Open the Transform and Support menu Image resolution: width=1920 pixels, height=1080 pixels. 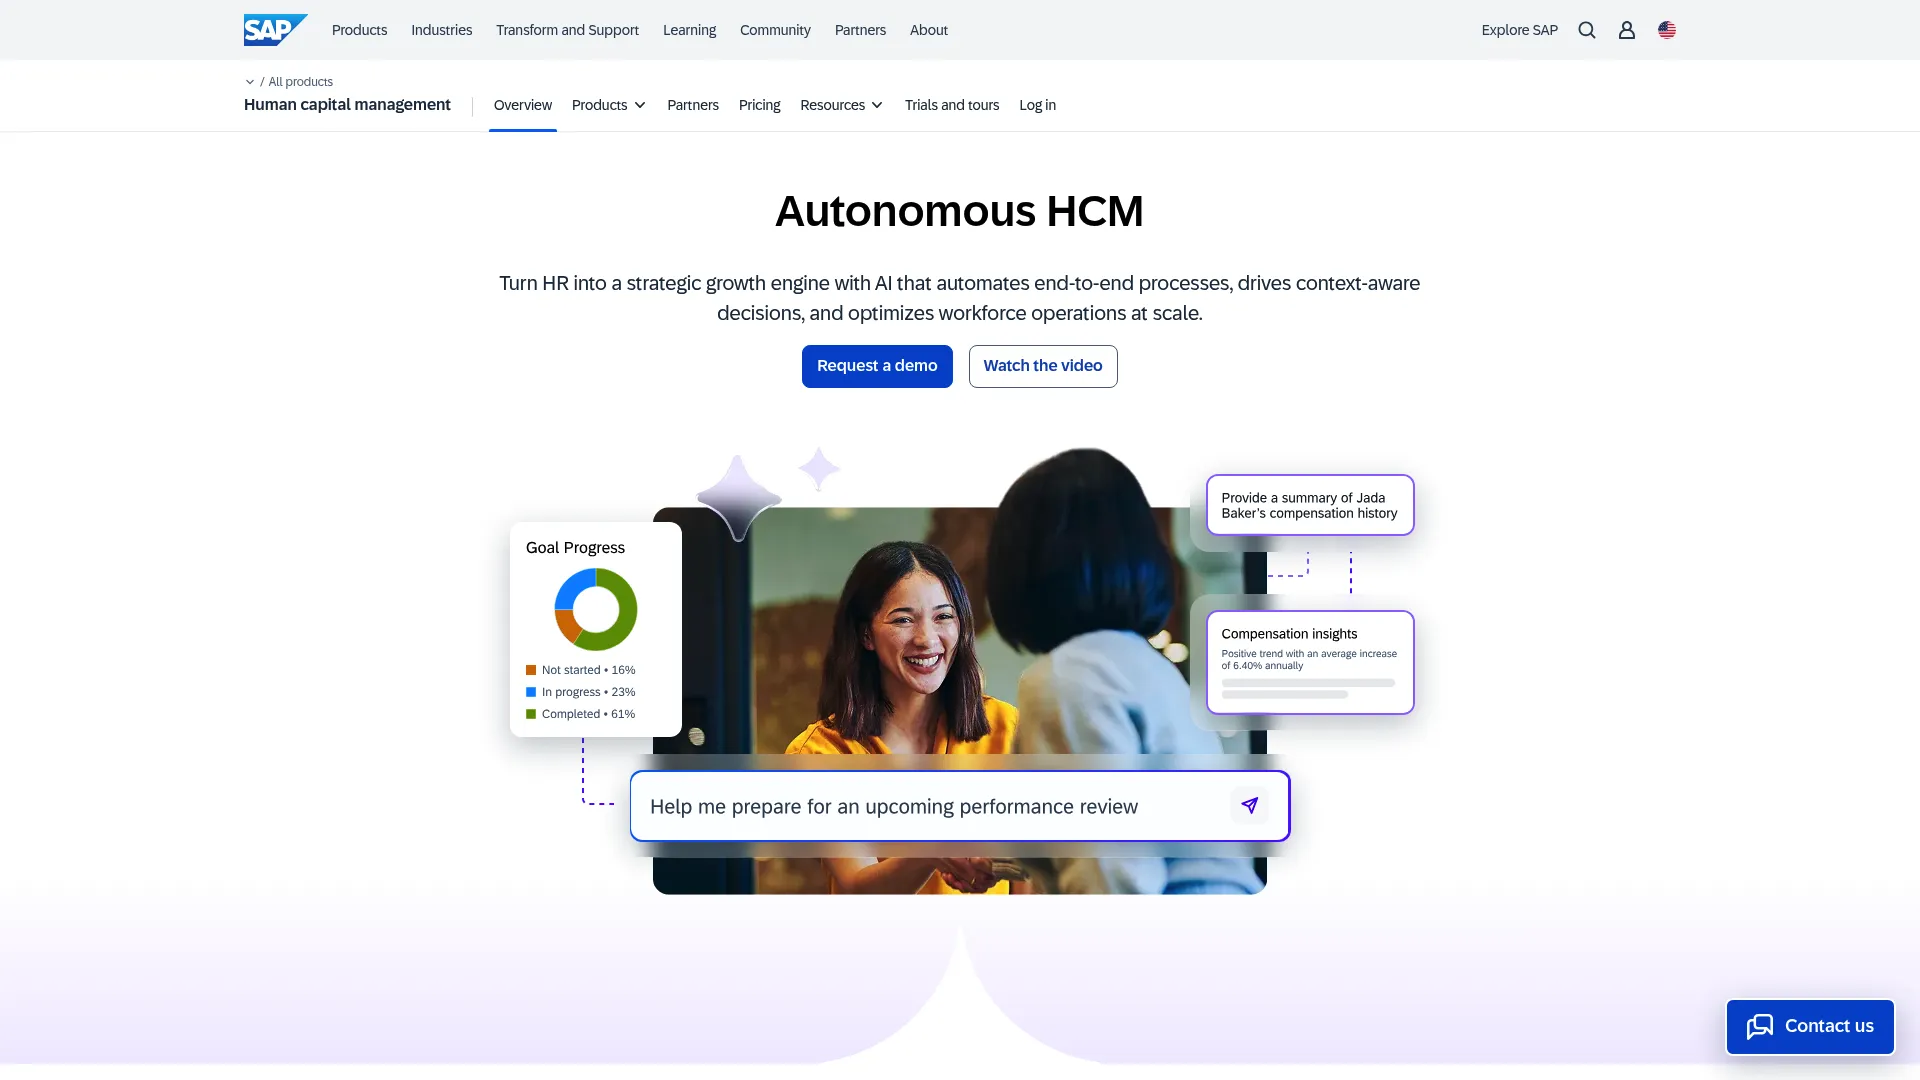(x=567, y=30)
